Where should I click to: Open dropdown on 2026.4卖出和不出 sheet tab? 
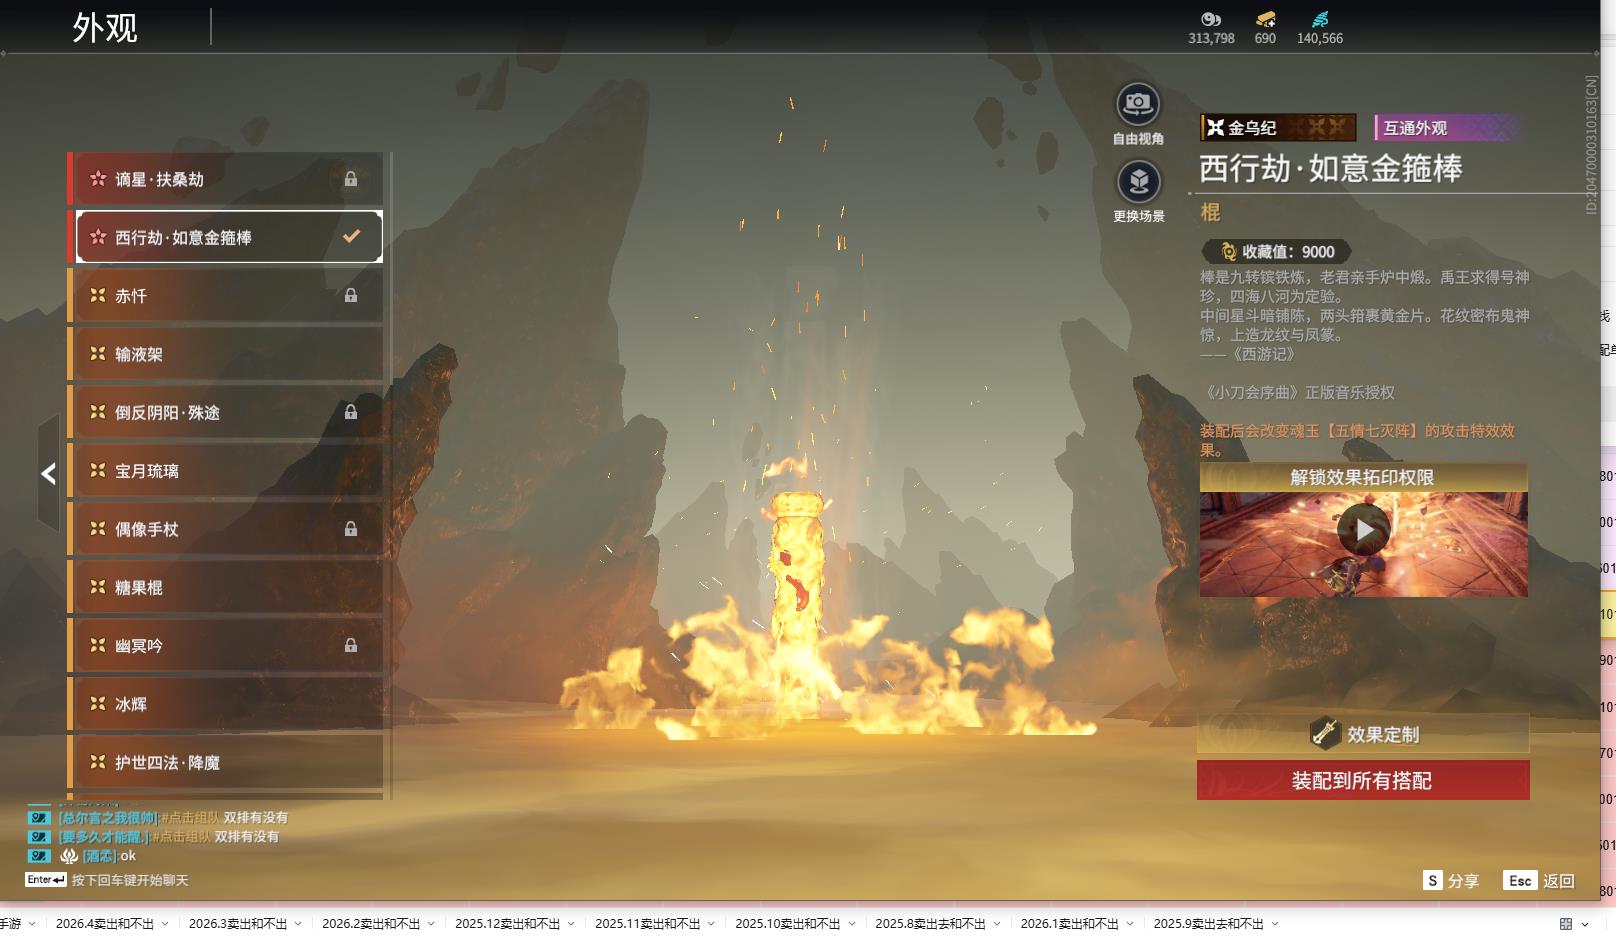tap(165, 924)
